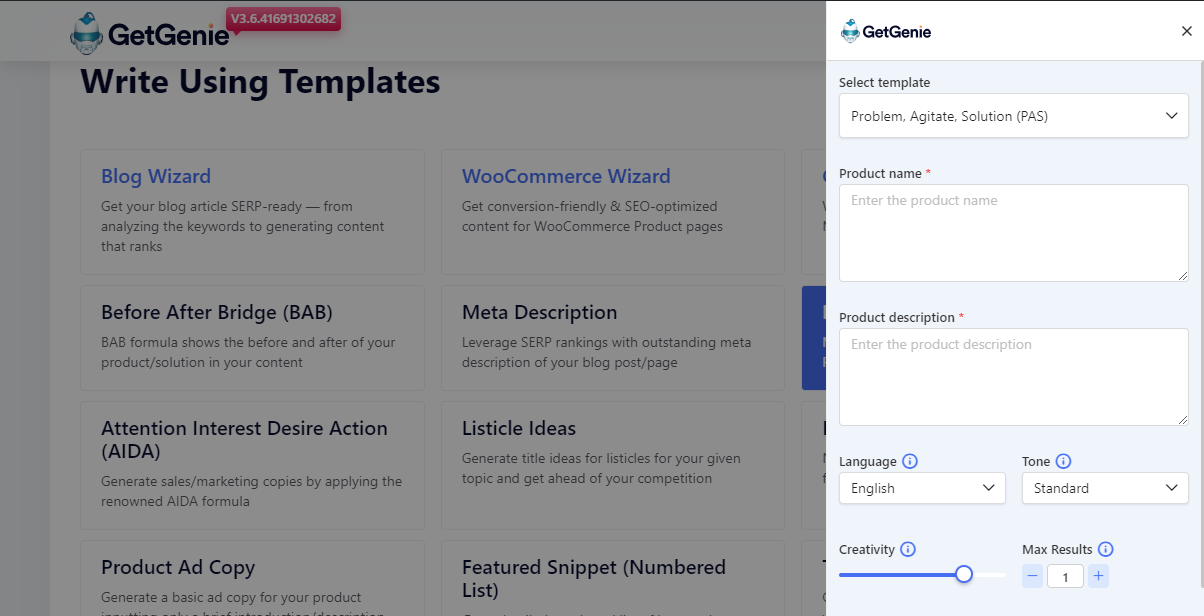
Task: Click the Creativity slider handle
Action: [x=964, y=574]
